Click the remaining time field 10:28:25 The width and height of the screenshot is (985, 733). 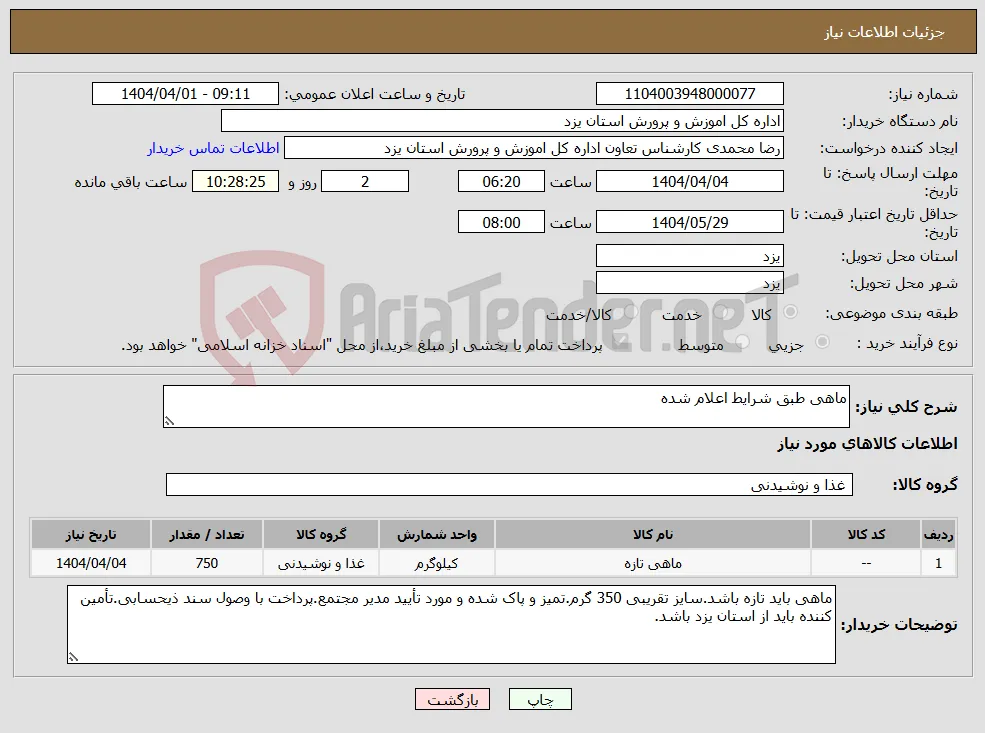(x=236, y=182)
